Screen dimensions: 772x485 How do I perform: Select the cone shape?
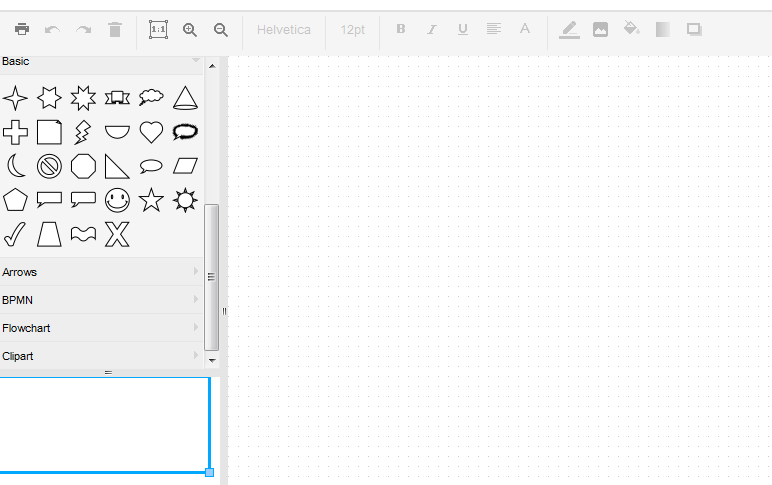[x=185, y=97]
